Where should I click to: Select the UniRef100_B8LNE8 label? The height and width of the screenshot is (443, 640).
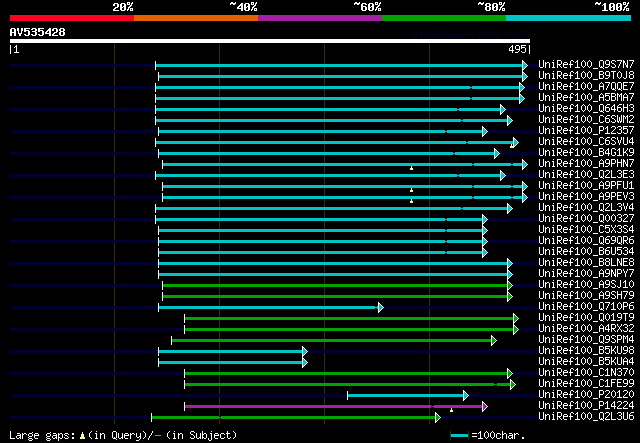586,263
